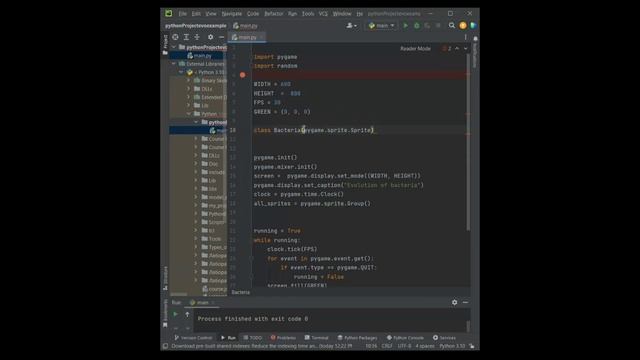Click the orange IDE updates icon

462,25
